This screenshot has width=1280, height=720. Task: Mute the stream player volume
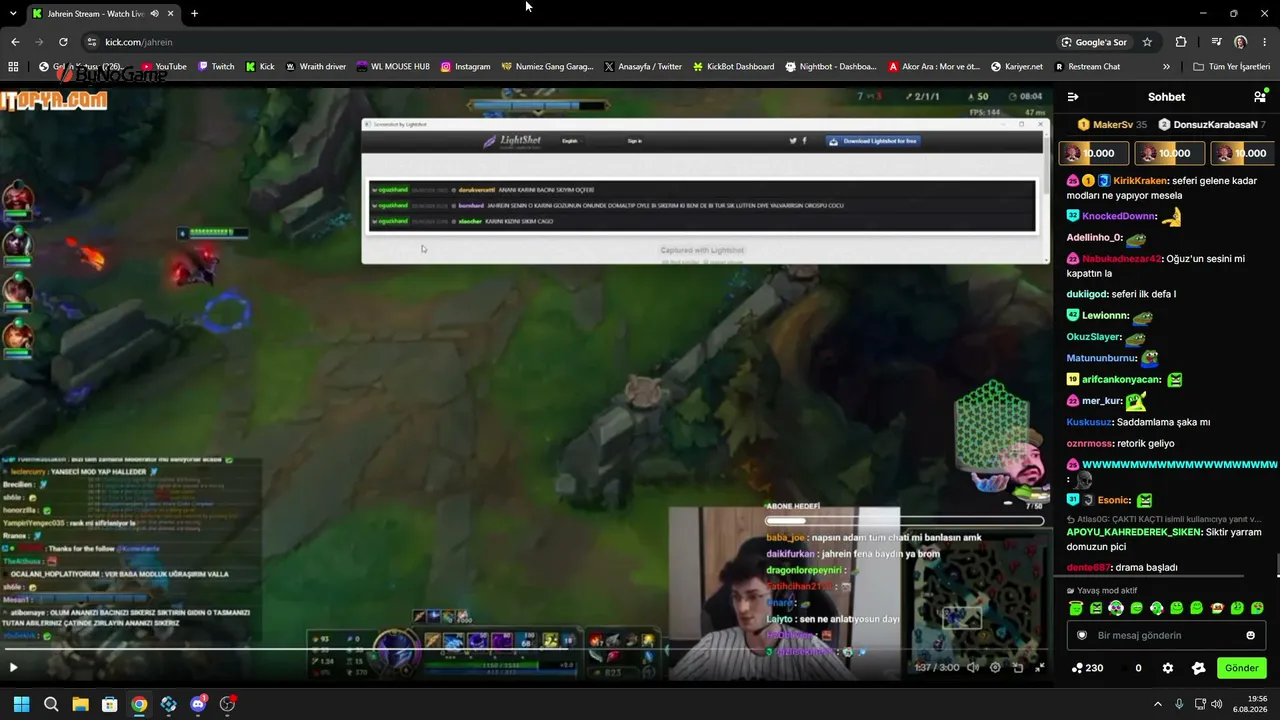(x=973, y=667)
